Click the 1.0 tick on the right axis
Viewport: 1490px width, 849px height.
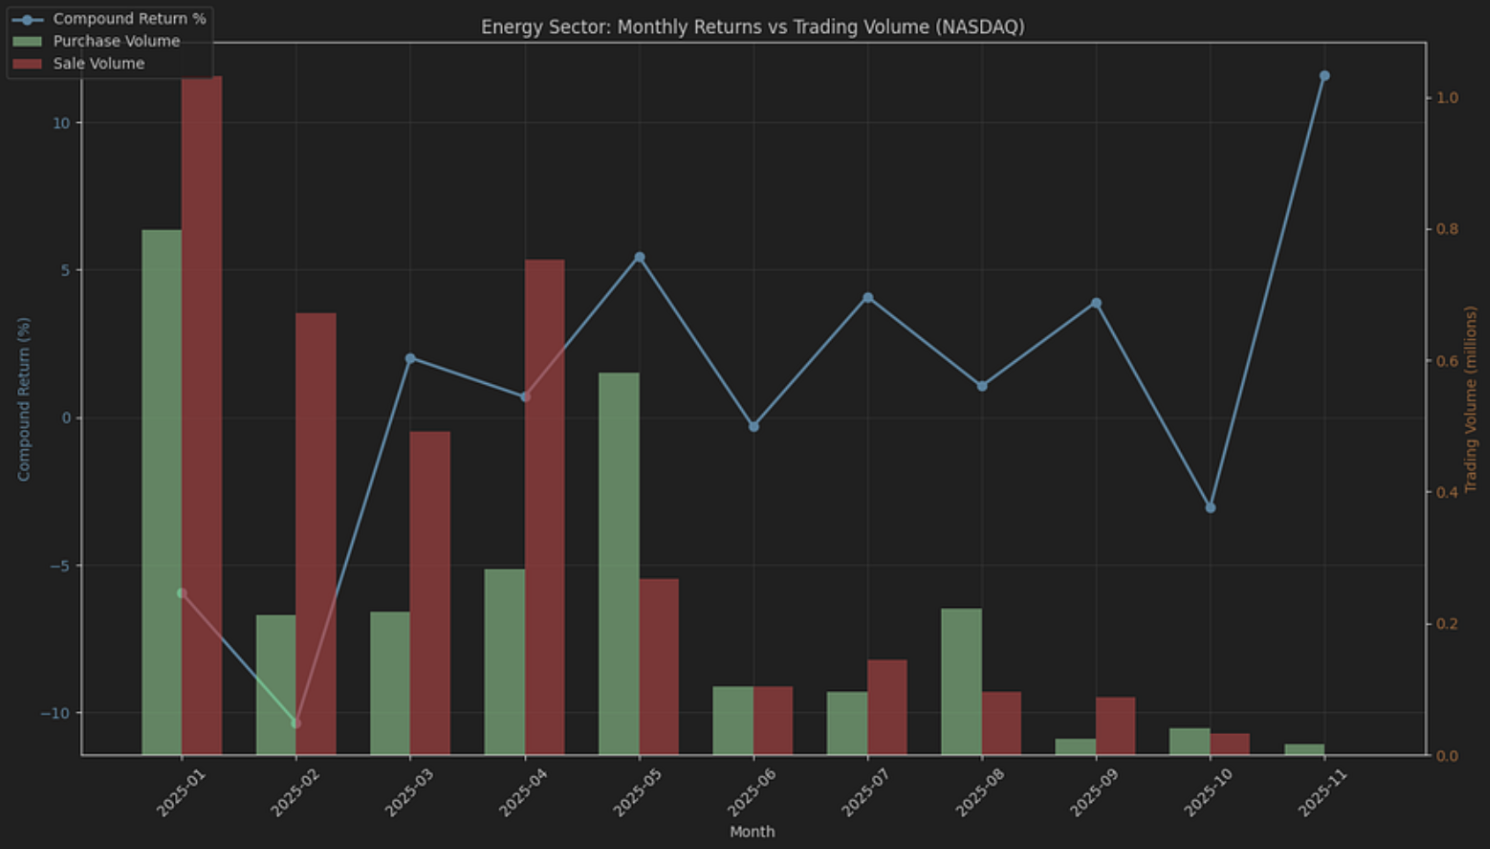point(1447,98)
